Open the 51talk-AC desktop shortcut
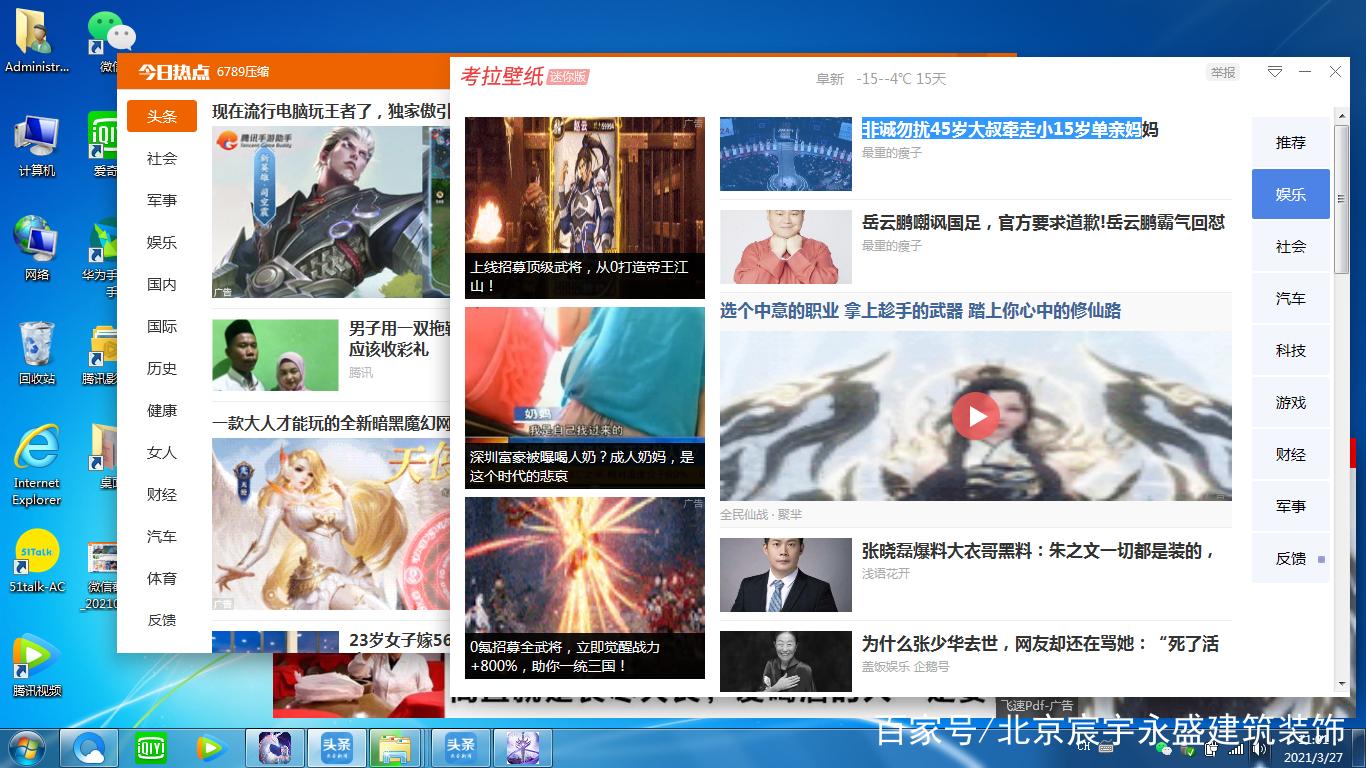The height and width of the screenshot is (768, 1366). click(37, 561)
